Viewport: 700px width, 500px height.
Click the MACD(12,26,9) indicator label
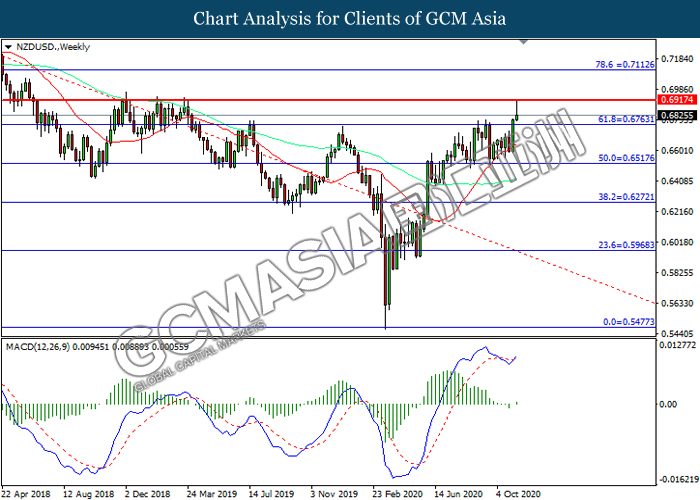point(96,347)
